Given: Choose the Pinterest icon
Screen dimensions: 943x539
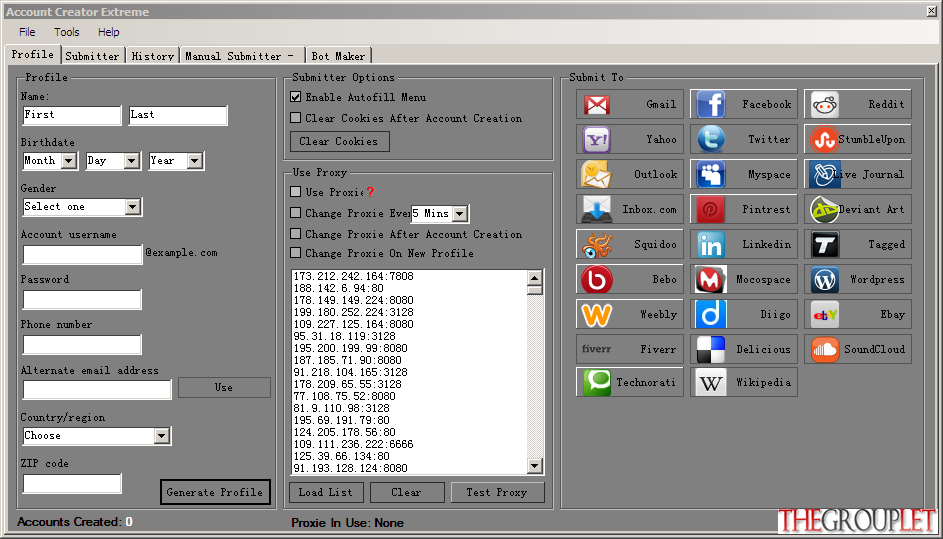Looking at the screenshot, I should click(711, 209).
